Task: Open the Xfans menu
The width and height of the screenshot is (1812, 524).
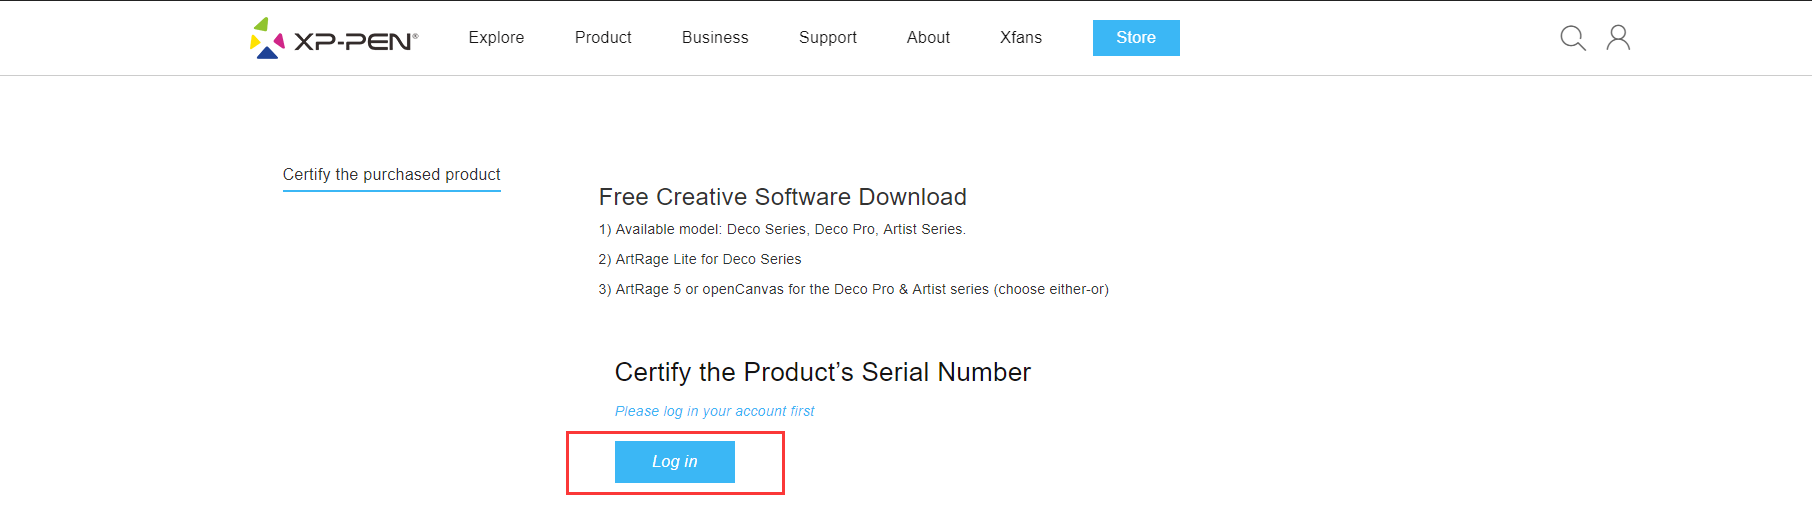Action: (1021, 38)
